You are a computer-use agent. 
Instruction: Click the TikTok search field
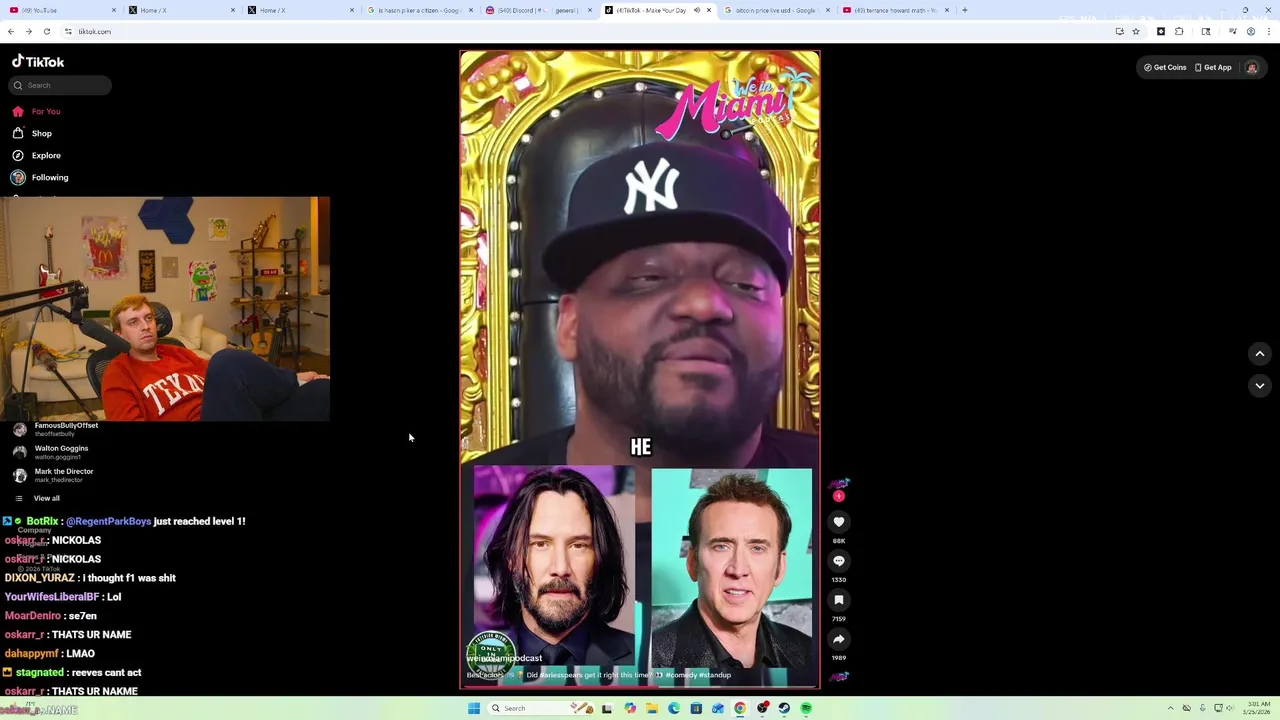point(60,85)
